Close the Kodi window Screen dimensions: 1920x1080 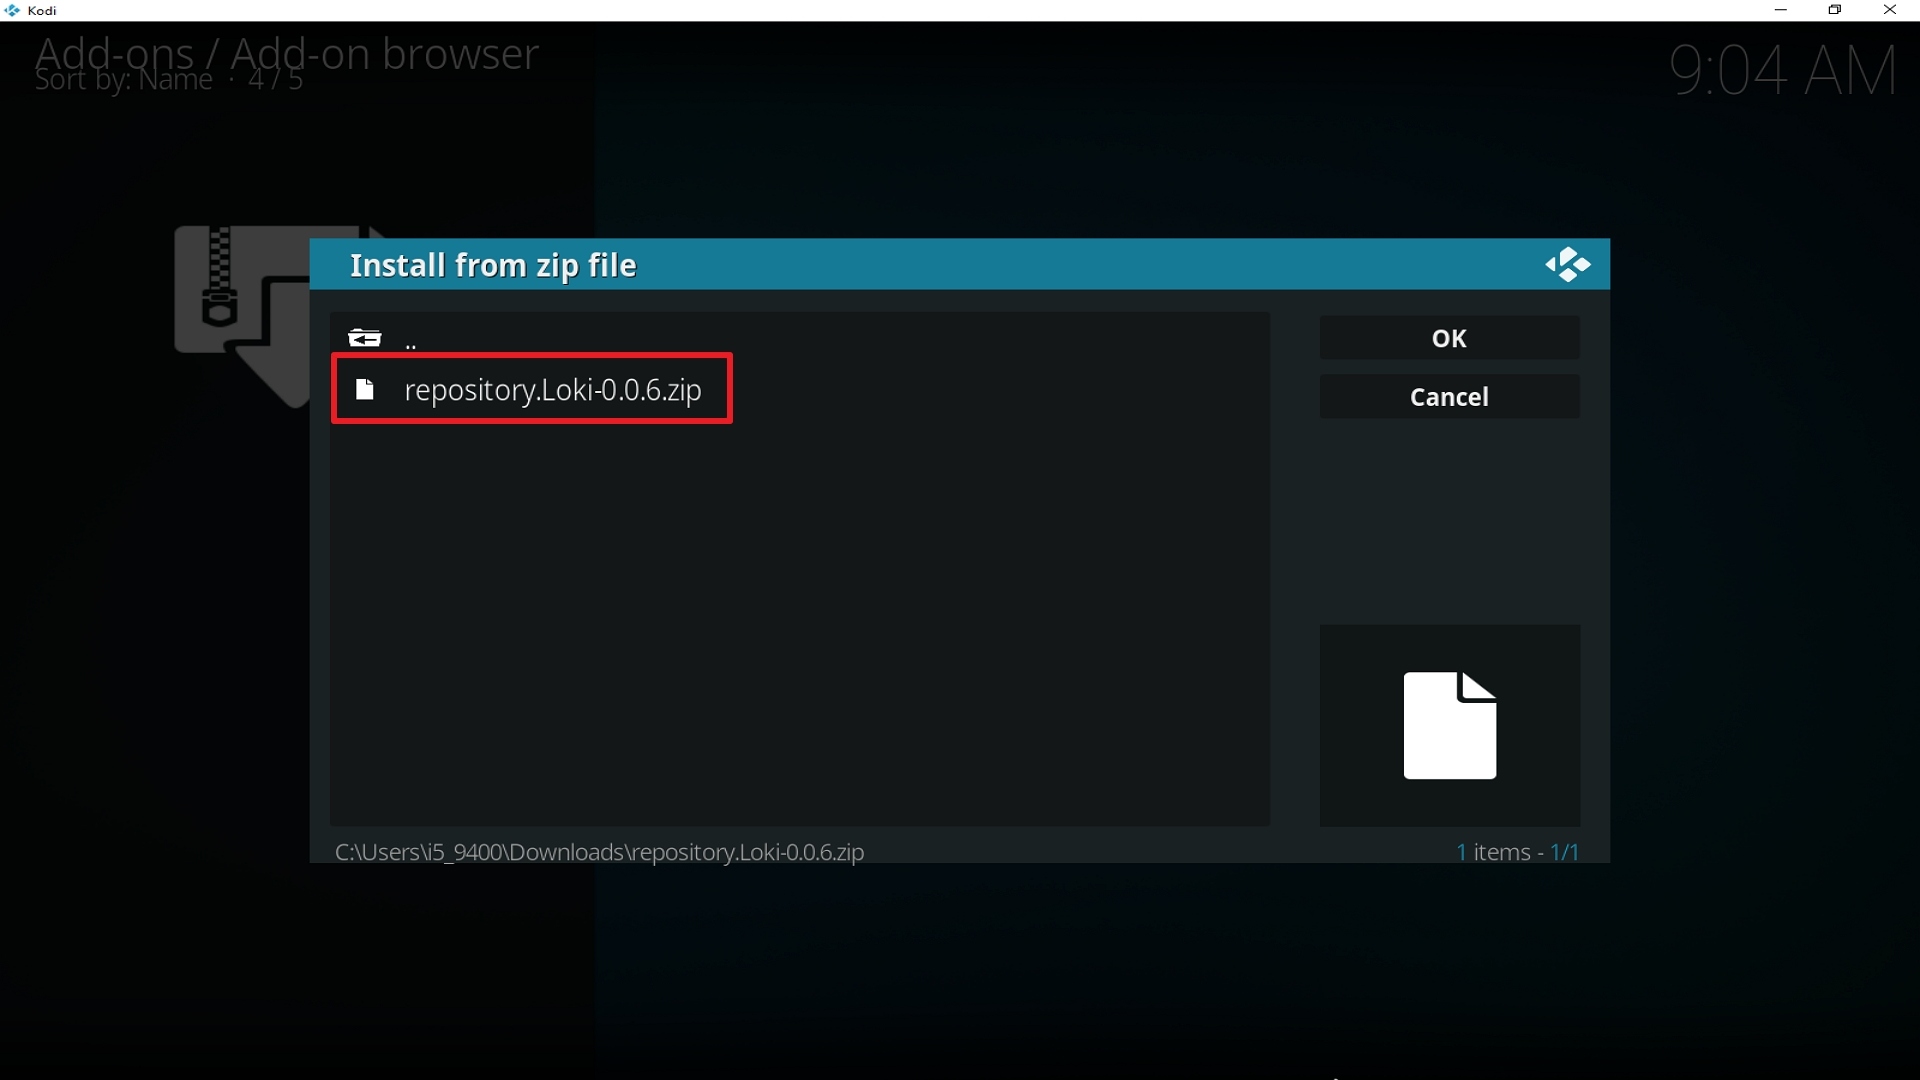(1890, 10)
